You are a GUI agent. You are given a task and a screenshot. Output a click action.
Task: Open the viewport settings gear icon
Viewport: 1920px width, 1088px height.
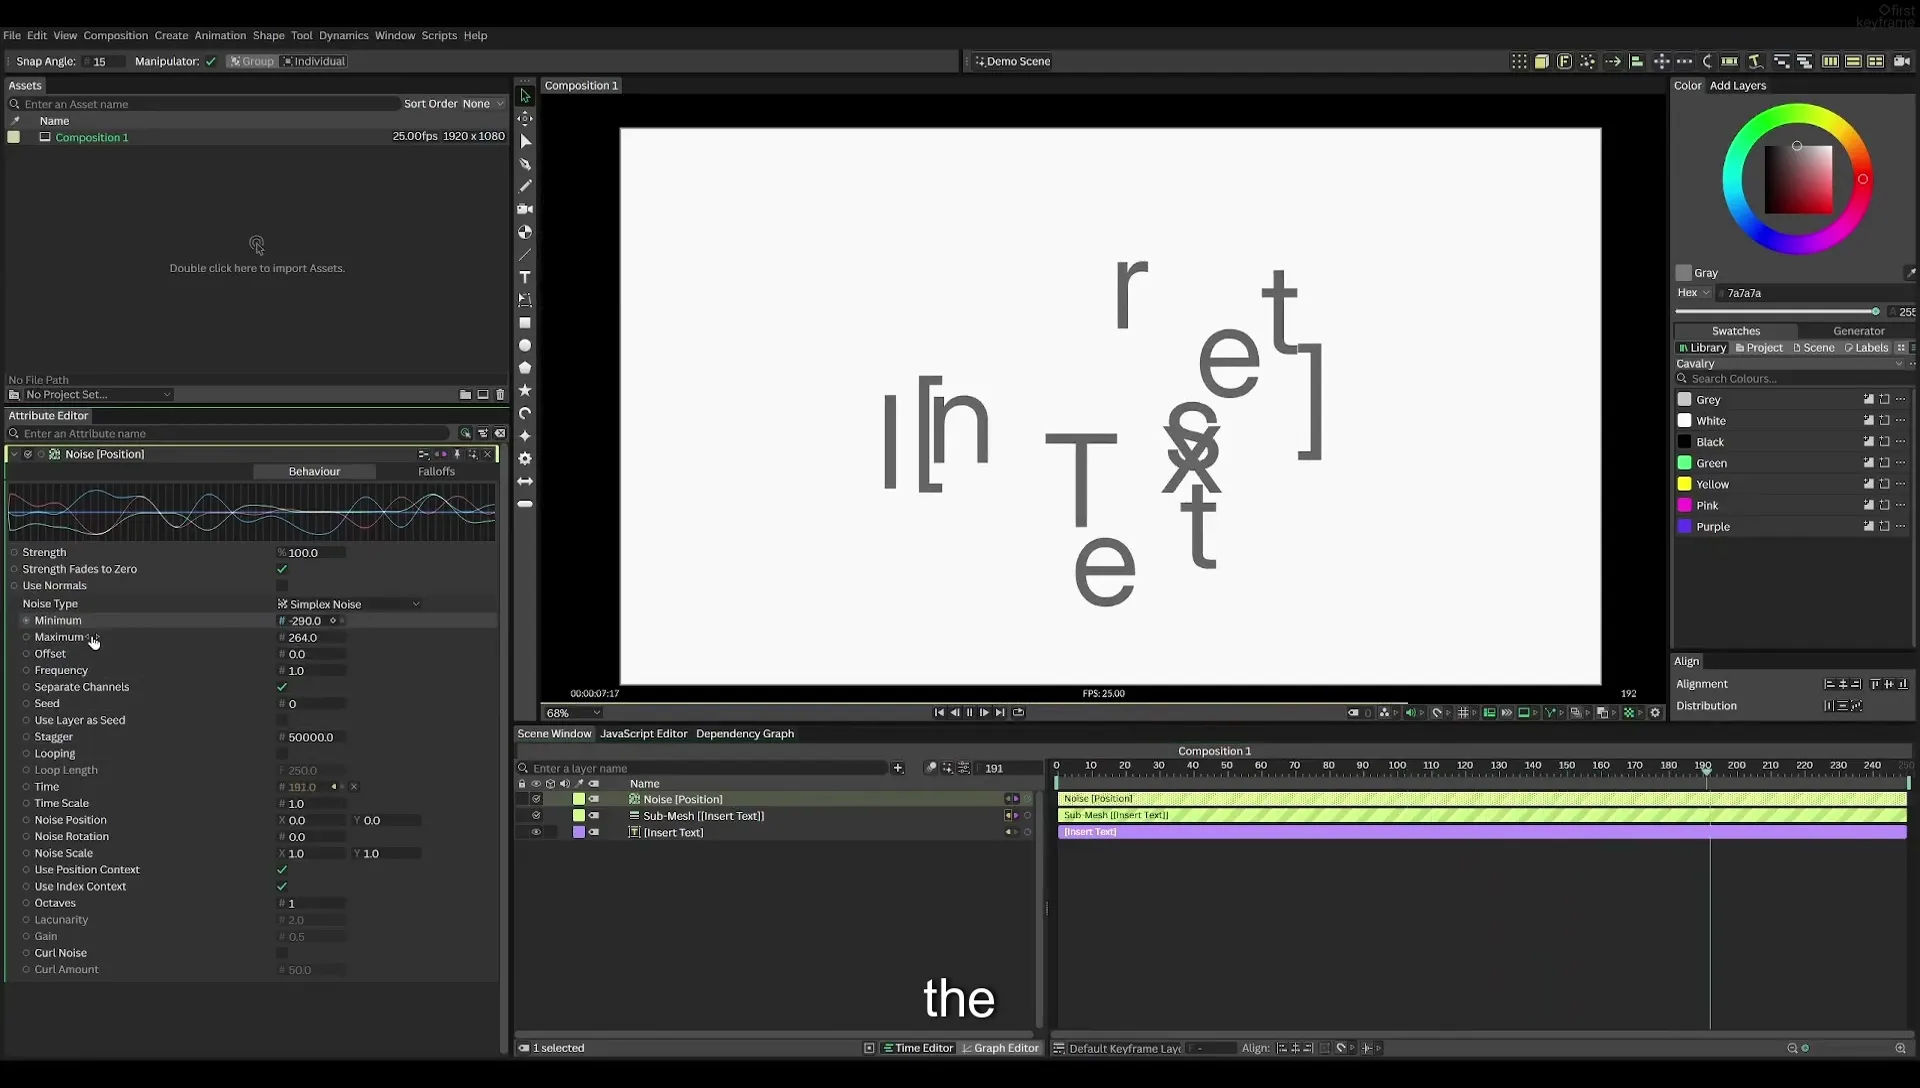pyautogui.click(x=1655, y=713)
